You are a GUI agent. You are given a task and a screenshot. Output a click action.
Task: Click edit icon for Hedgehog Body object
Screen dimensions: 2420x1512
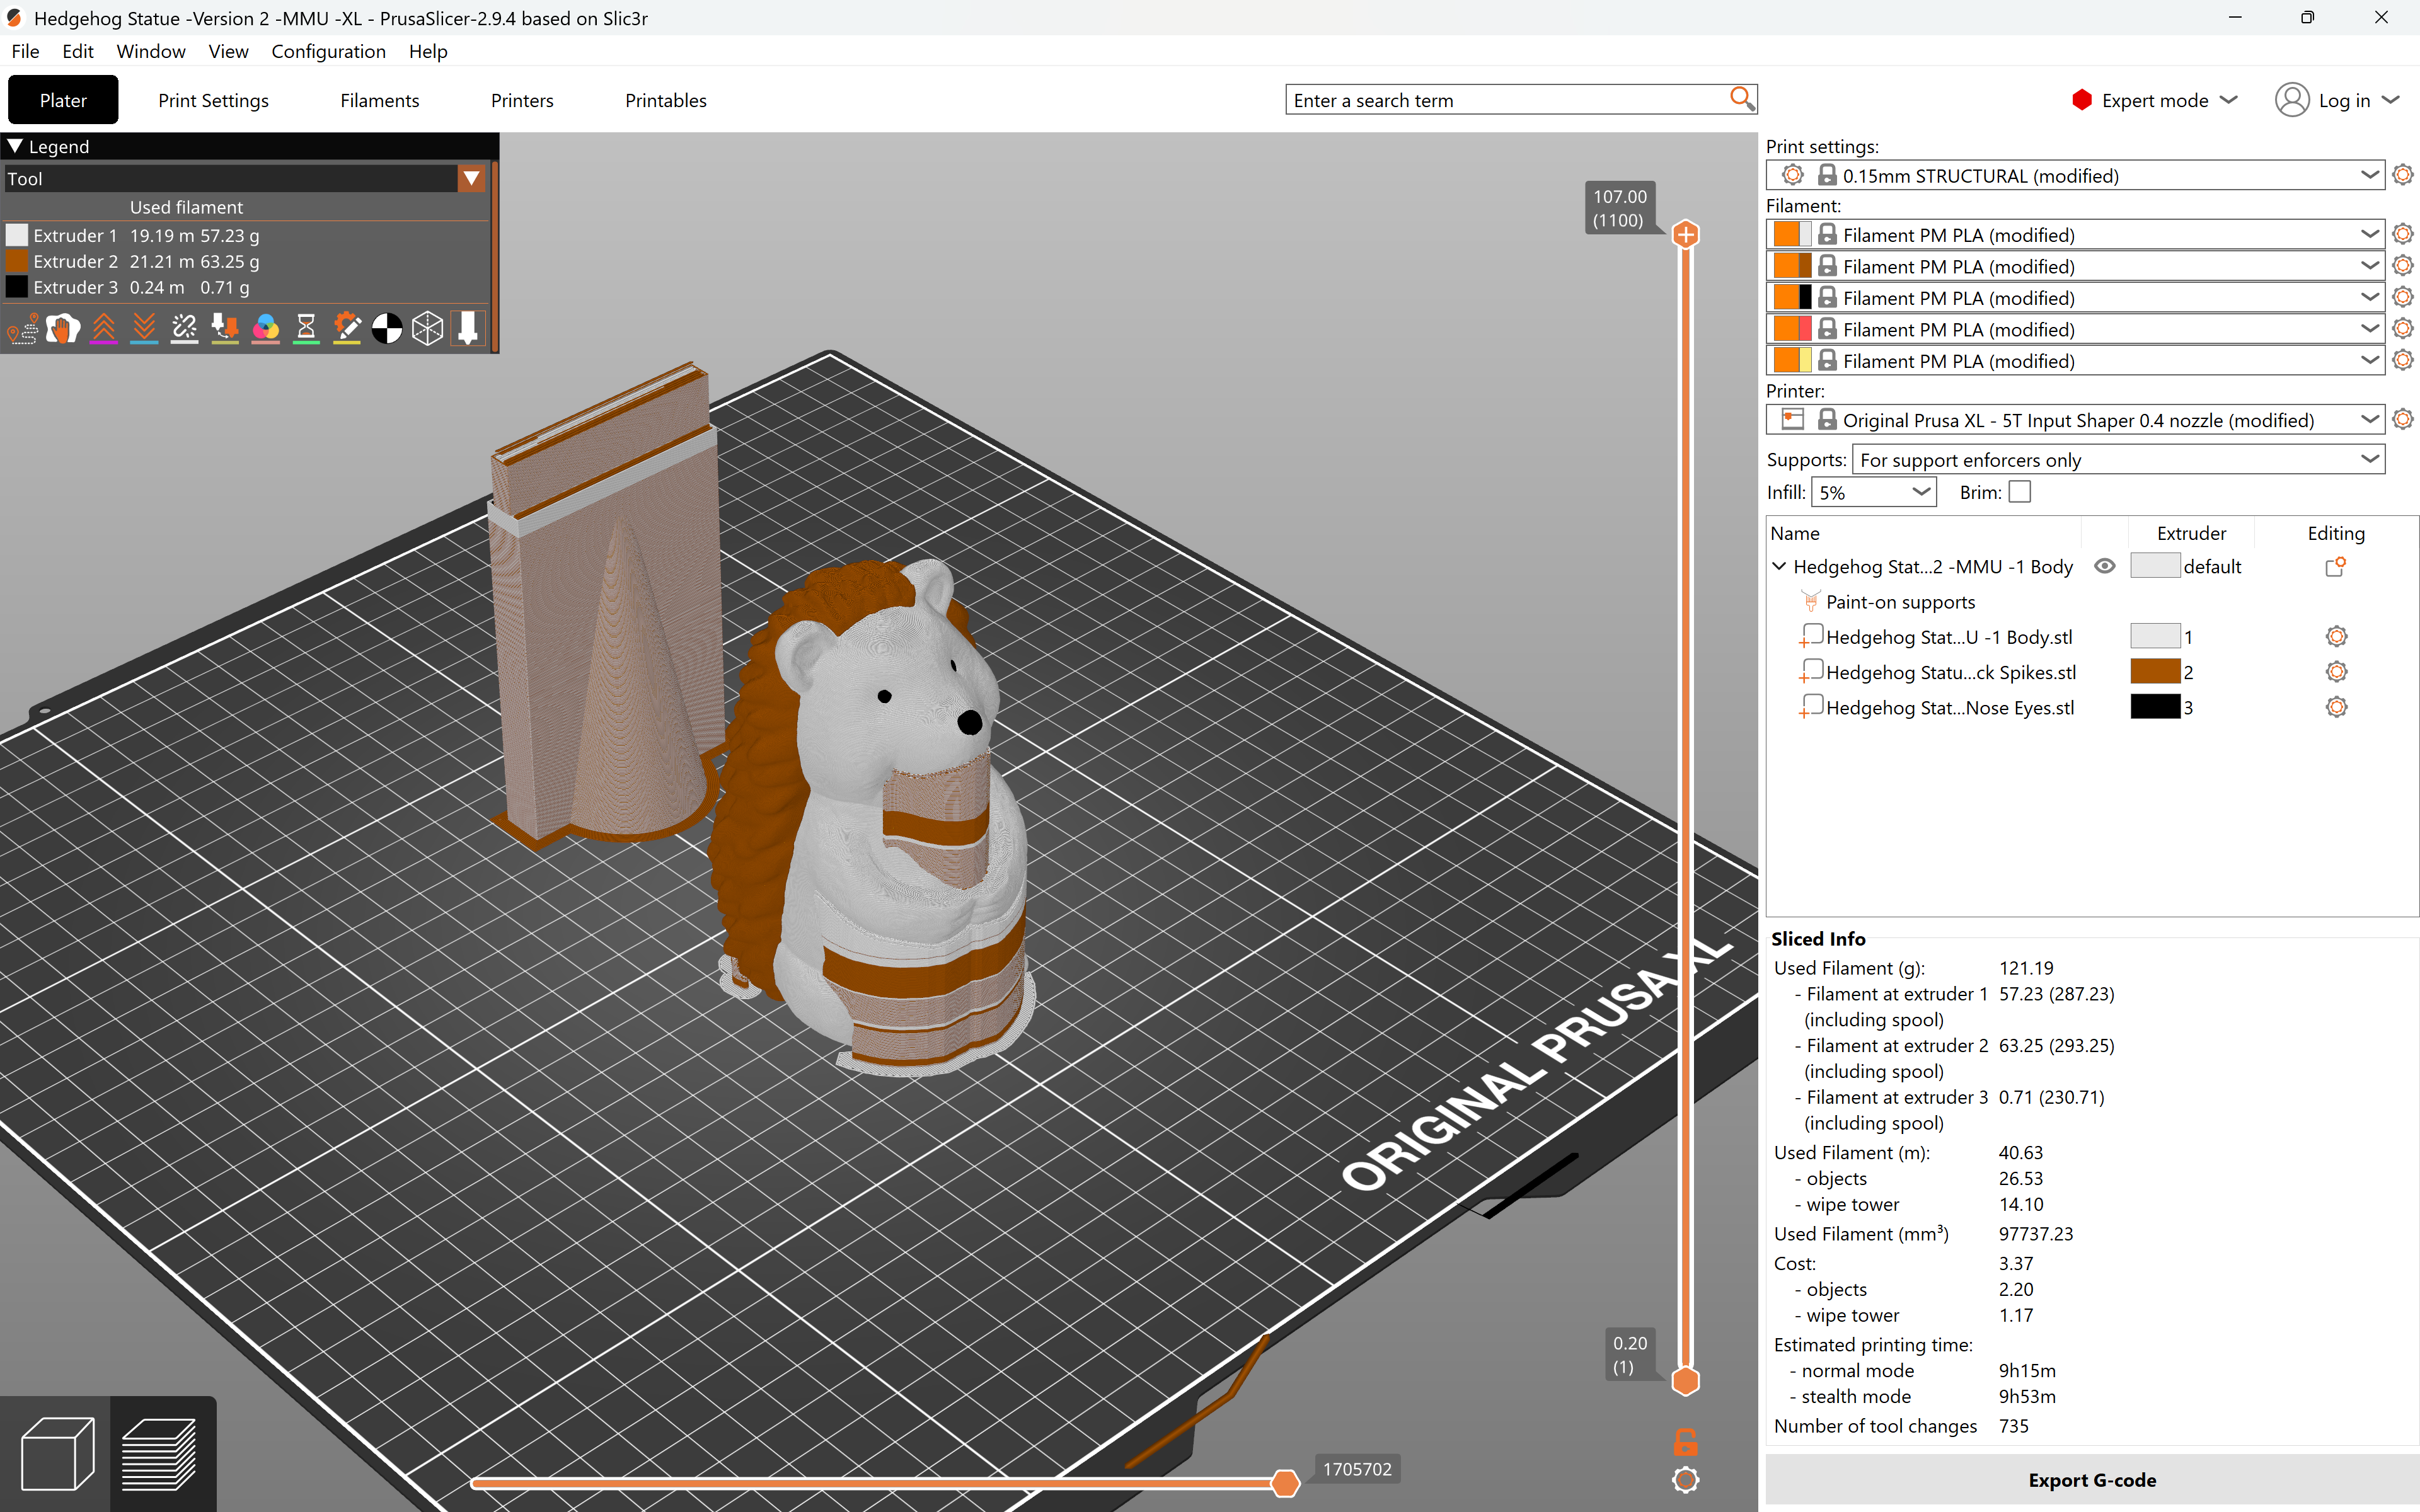(2335, 567)
